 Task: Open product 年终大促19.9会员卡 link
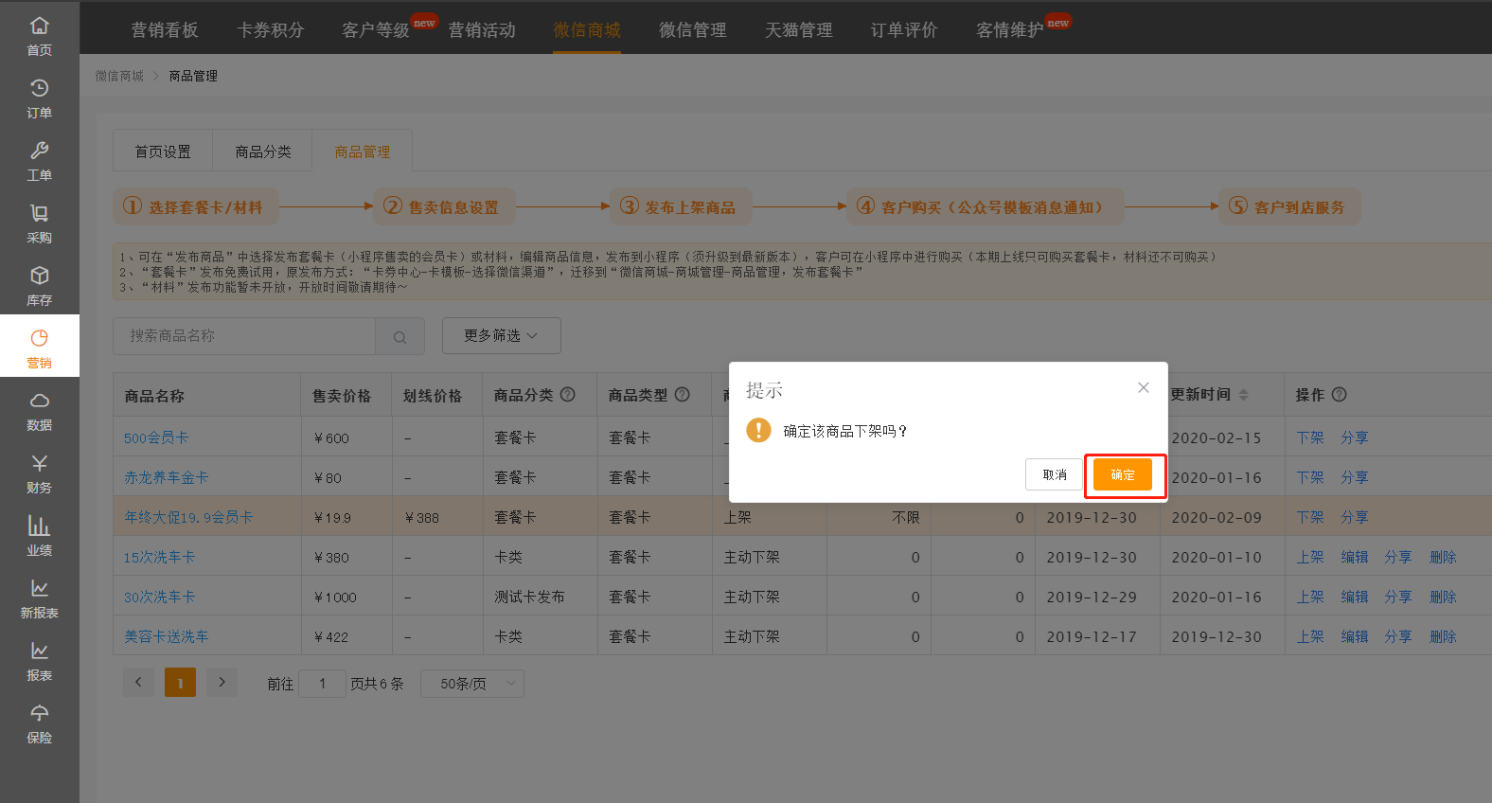[188, 518]
